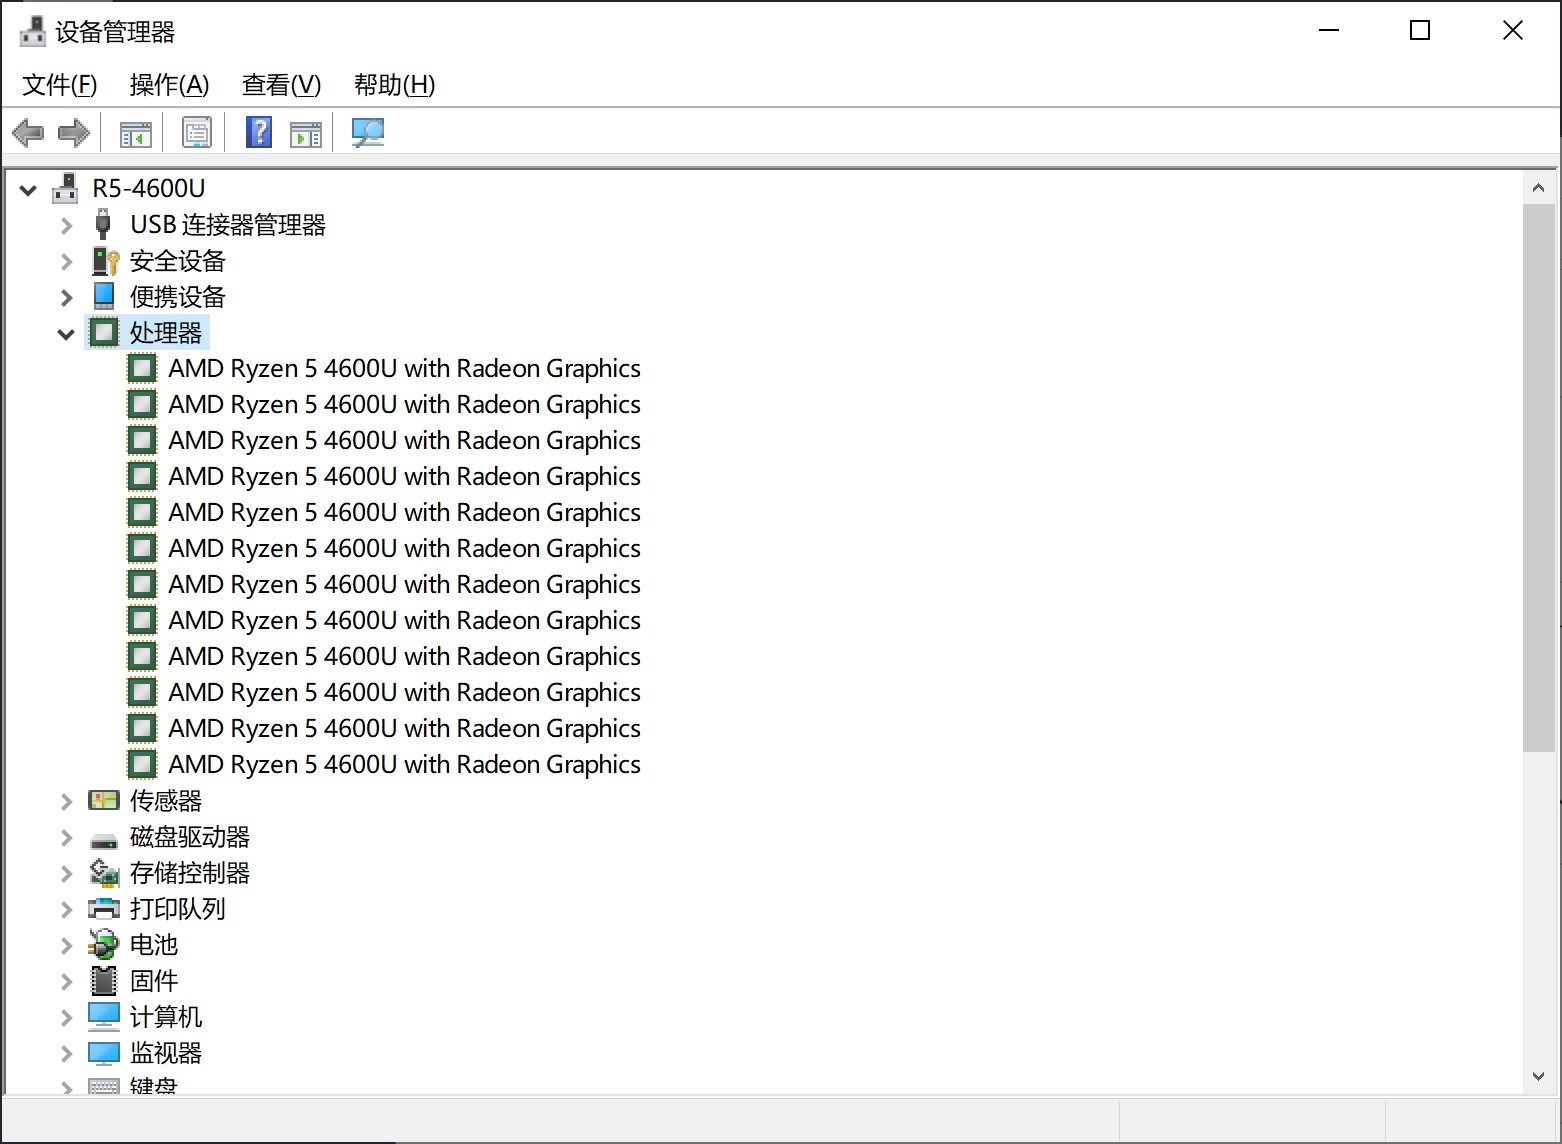
Task: Click the Forward arrow toolbar icon
Action: point(74,132)
